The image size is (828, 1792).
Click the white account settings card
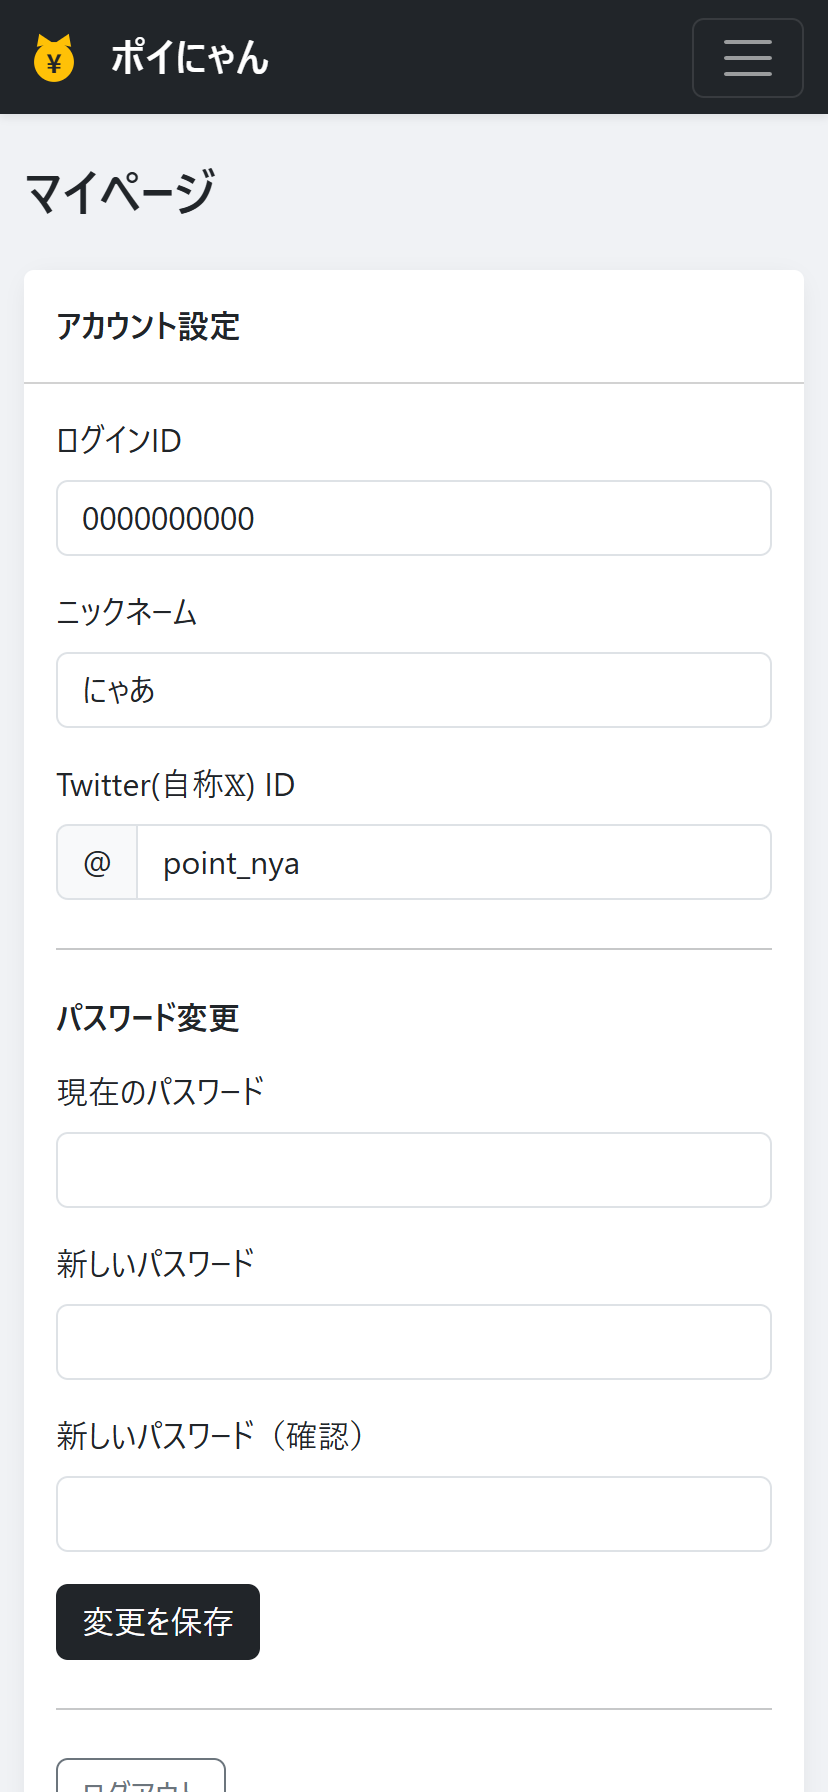414,960
